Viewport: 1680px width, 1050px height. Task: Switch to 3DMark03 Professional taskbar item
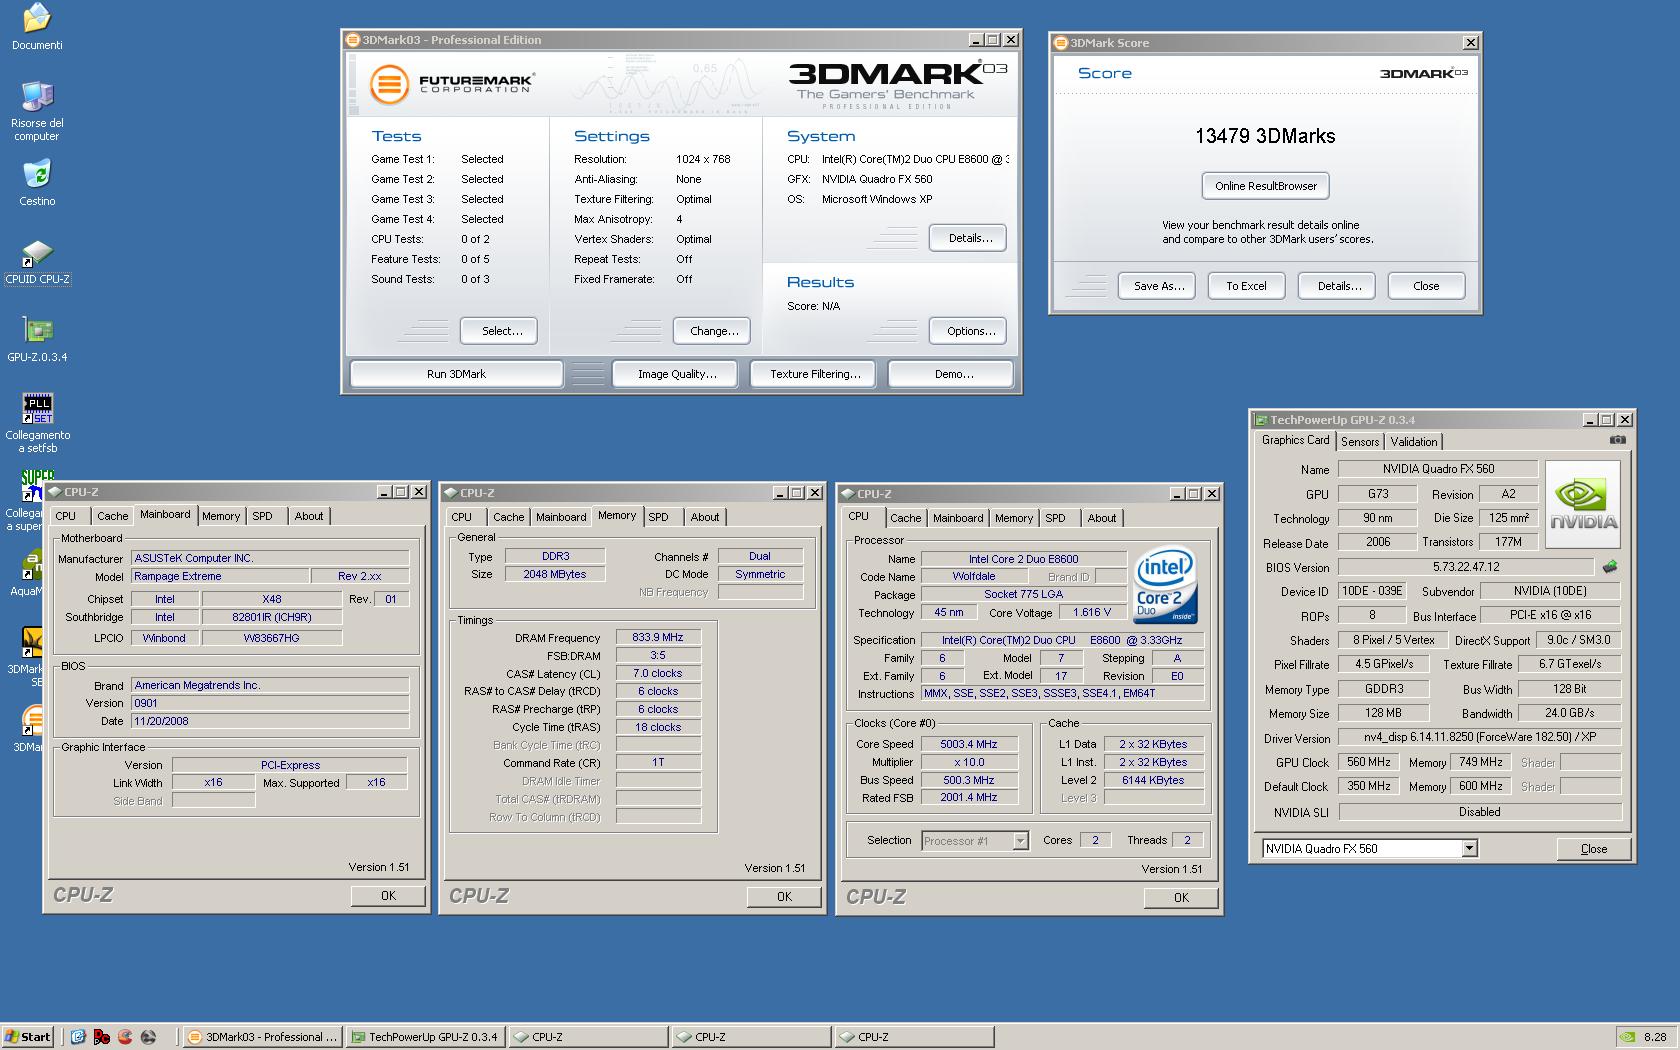point(263,1037)
